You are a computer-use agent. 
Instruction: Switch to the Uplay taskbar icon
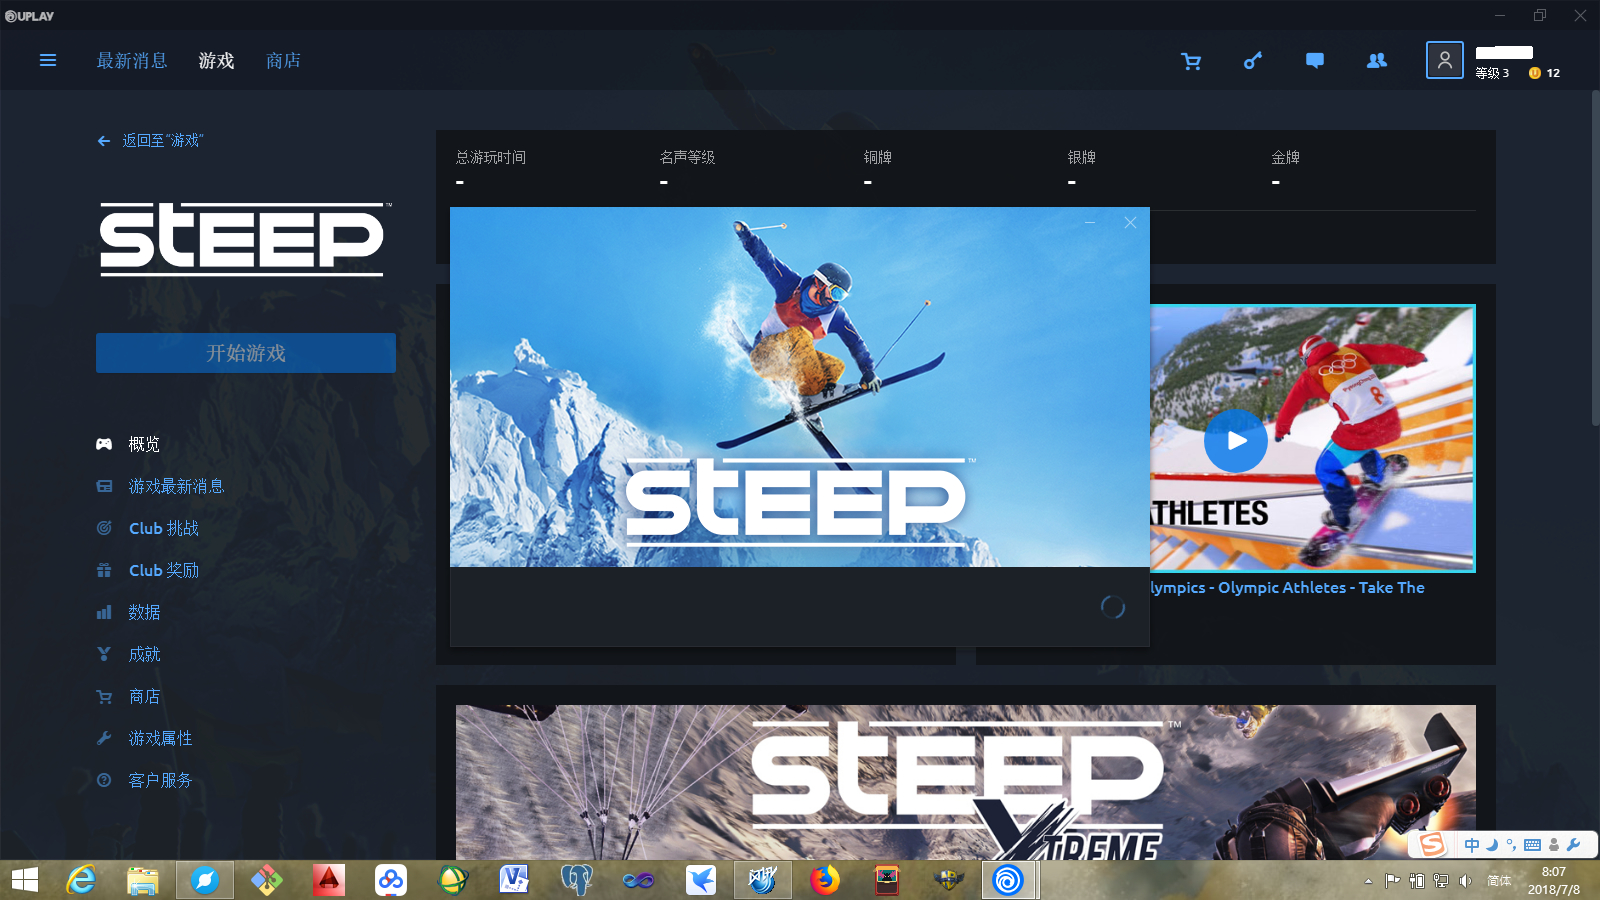point(1008,880)
